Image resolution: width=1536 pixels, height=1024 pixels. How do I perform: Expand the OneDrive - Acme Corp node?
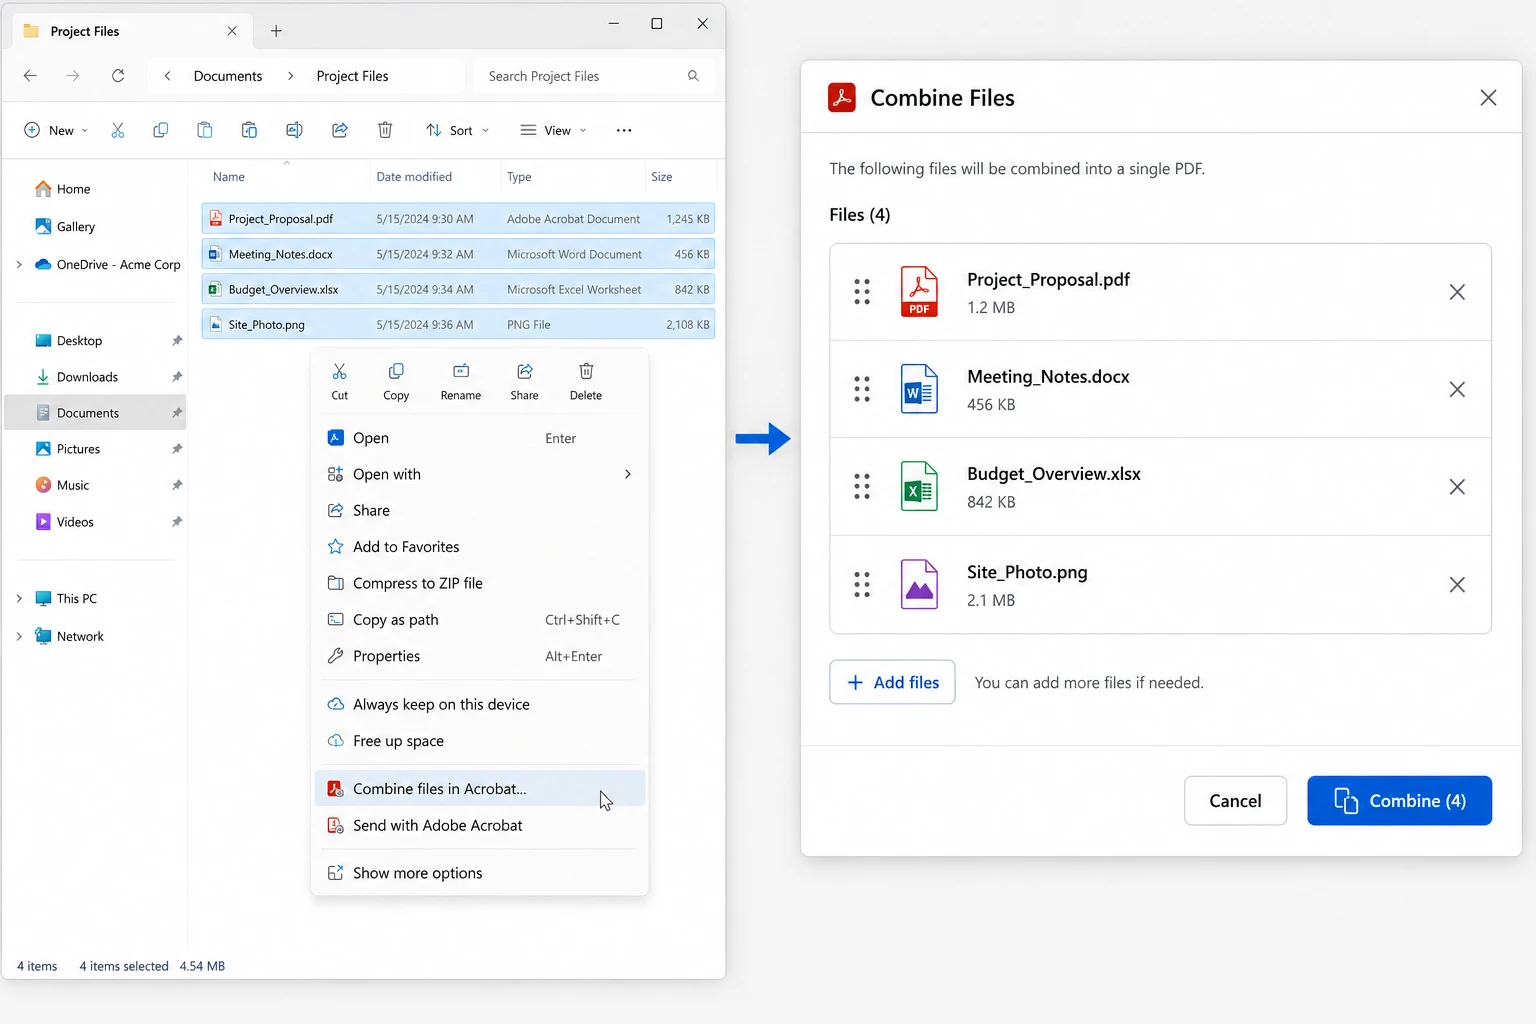pos(19,265)
